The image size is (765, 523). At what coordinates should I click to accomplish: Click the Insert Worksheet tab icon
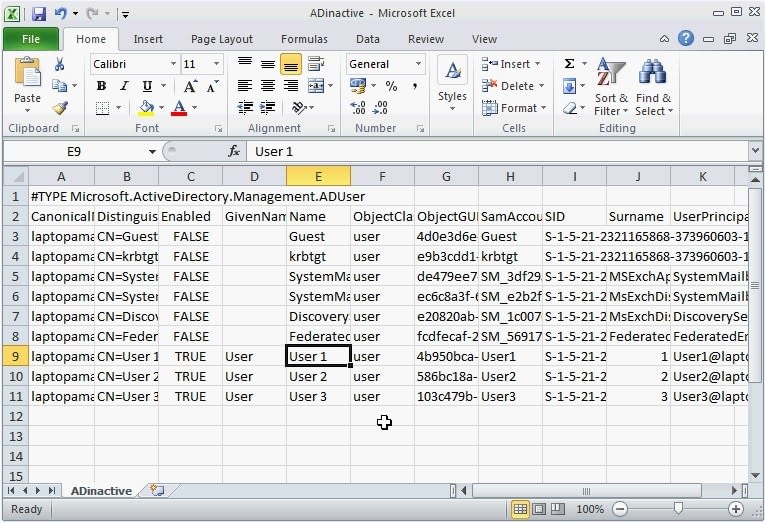tap(157, 490)
